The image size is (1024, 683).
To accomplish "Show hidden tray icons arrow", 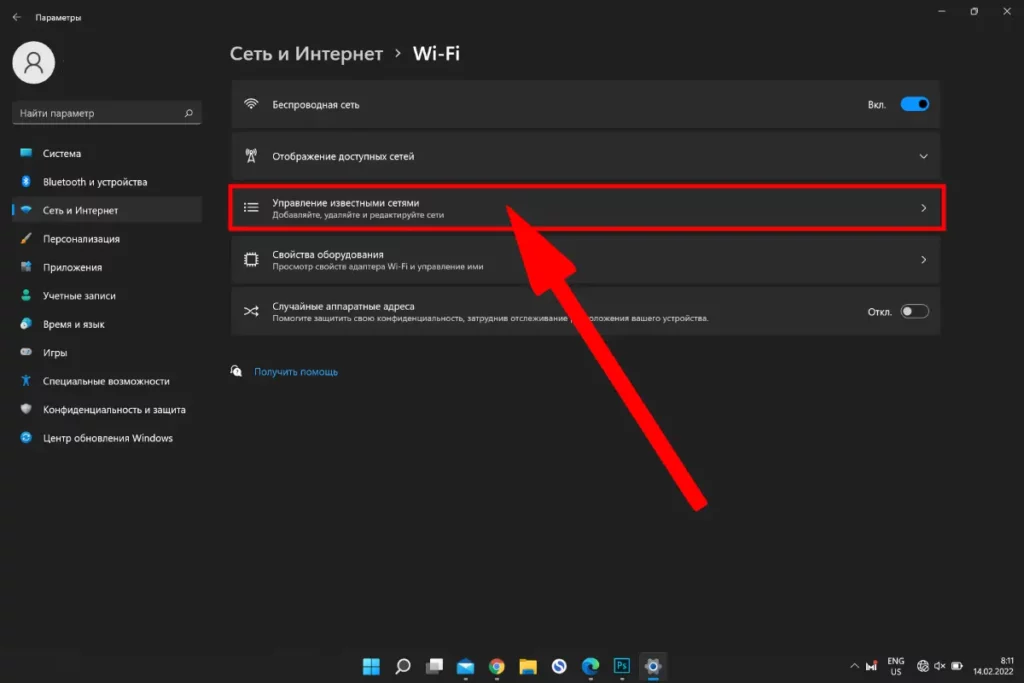I will point(854,666).
